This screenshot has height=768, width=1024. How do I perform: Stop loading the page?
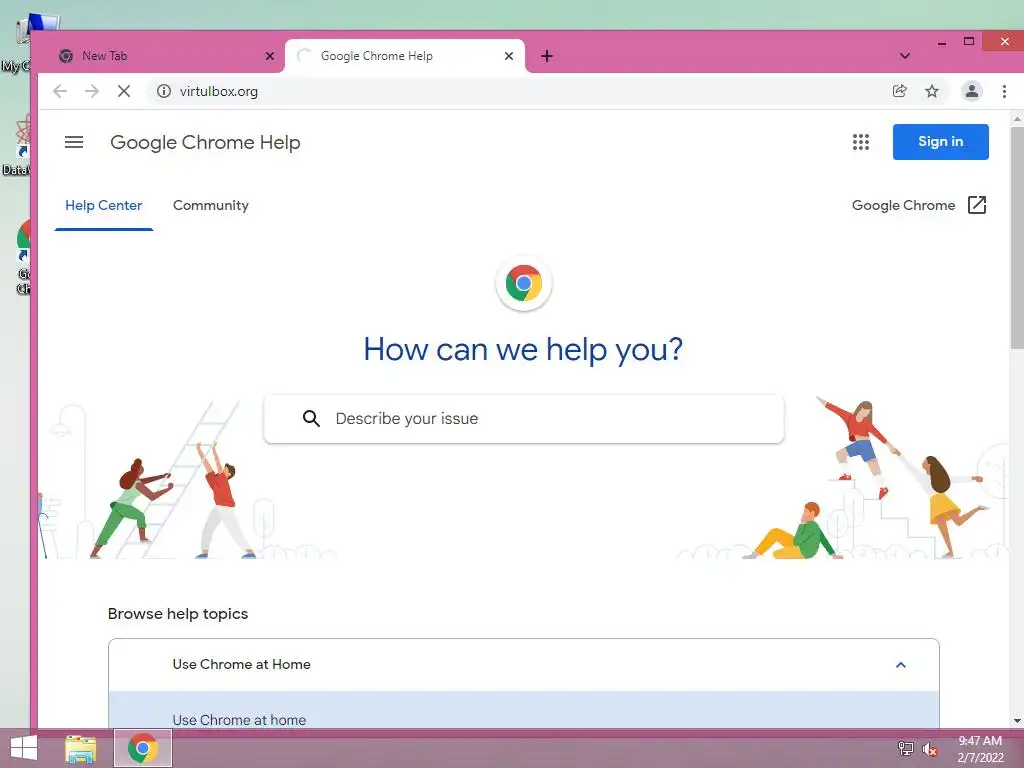[123, 91]
